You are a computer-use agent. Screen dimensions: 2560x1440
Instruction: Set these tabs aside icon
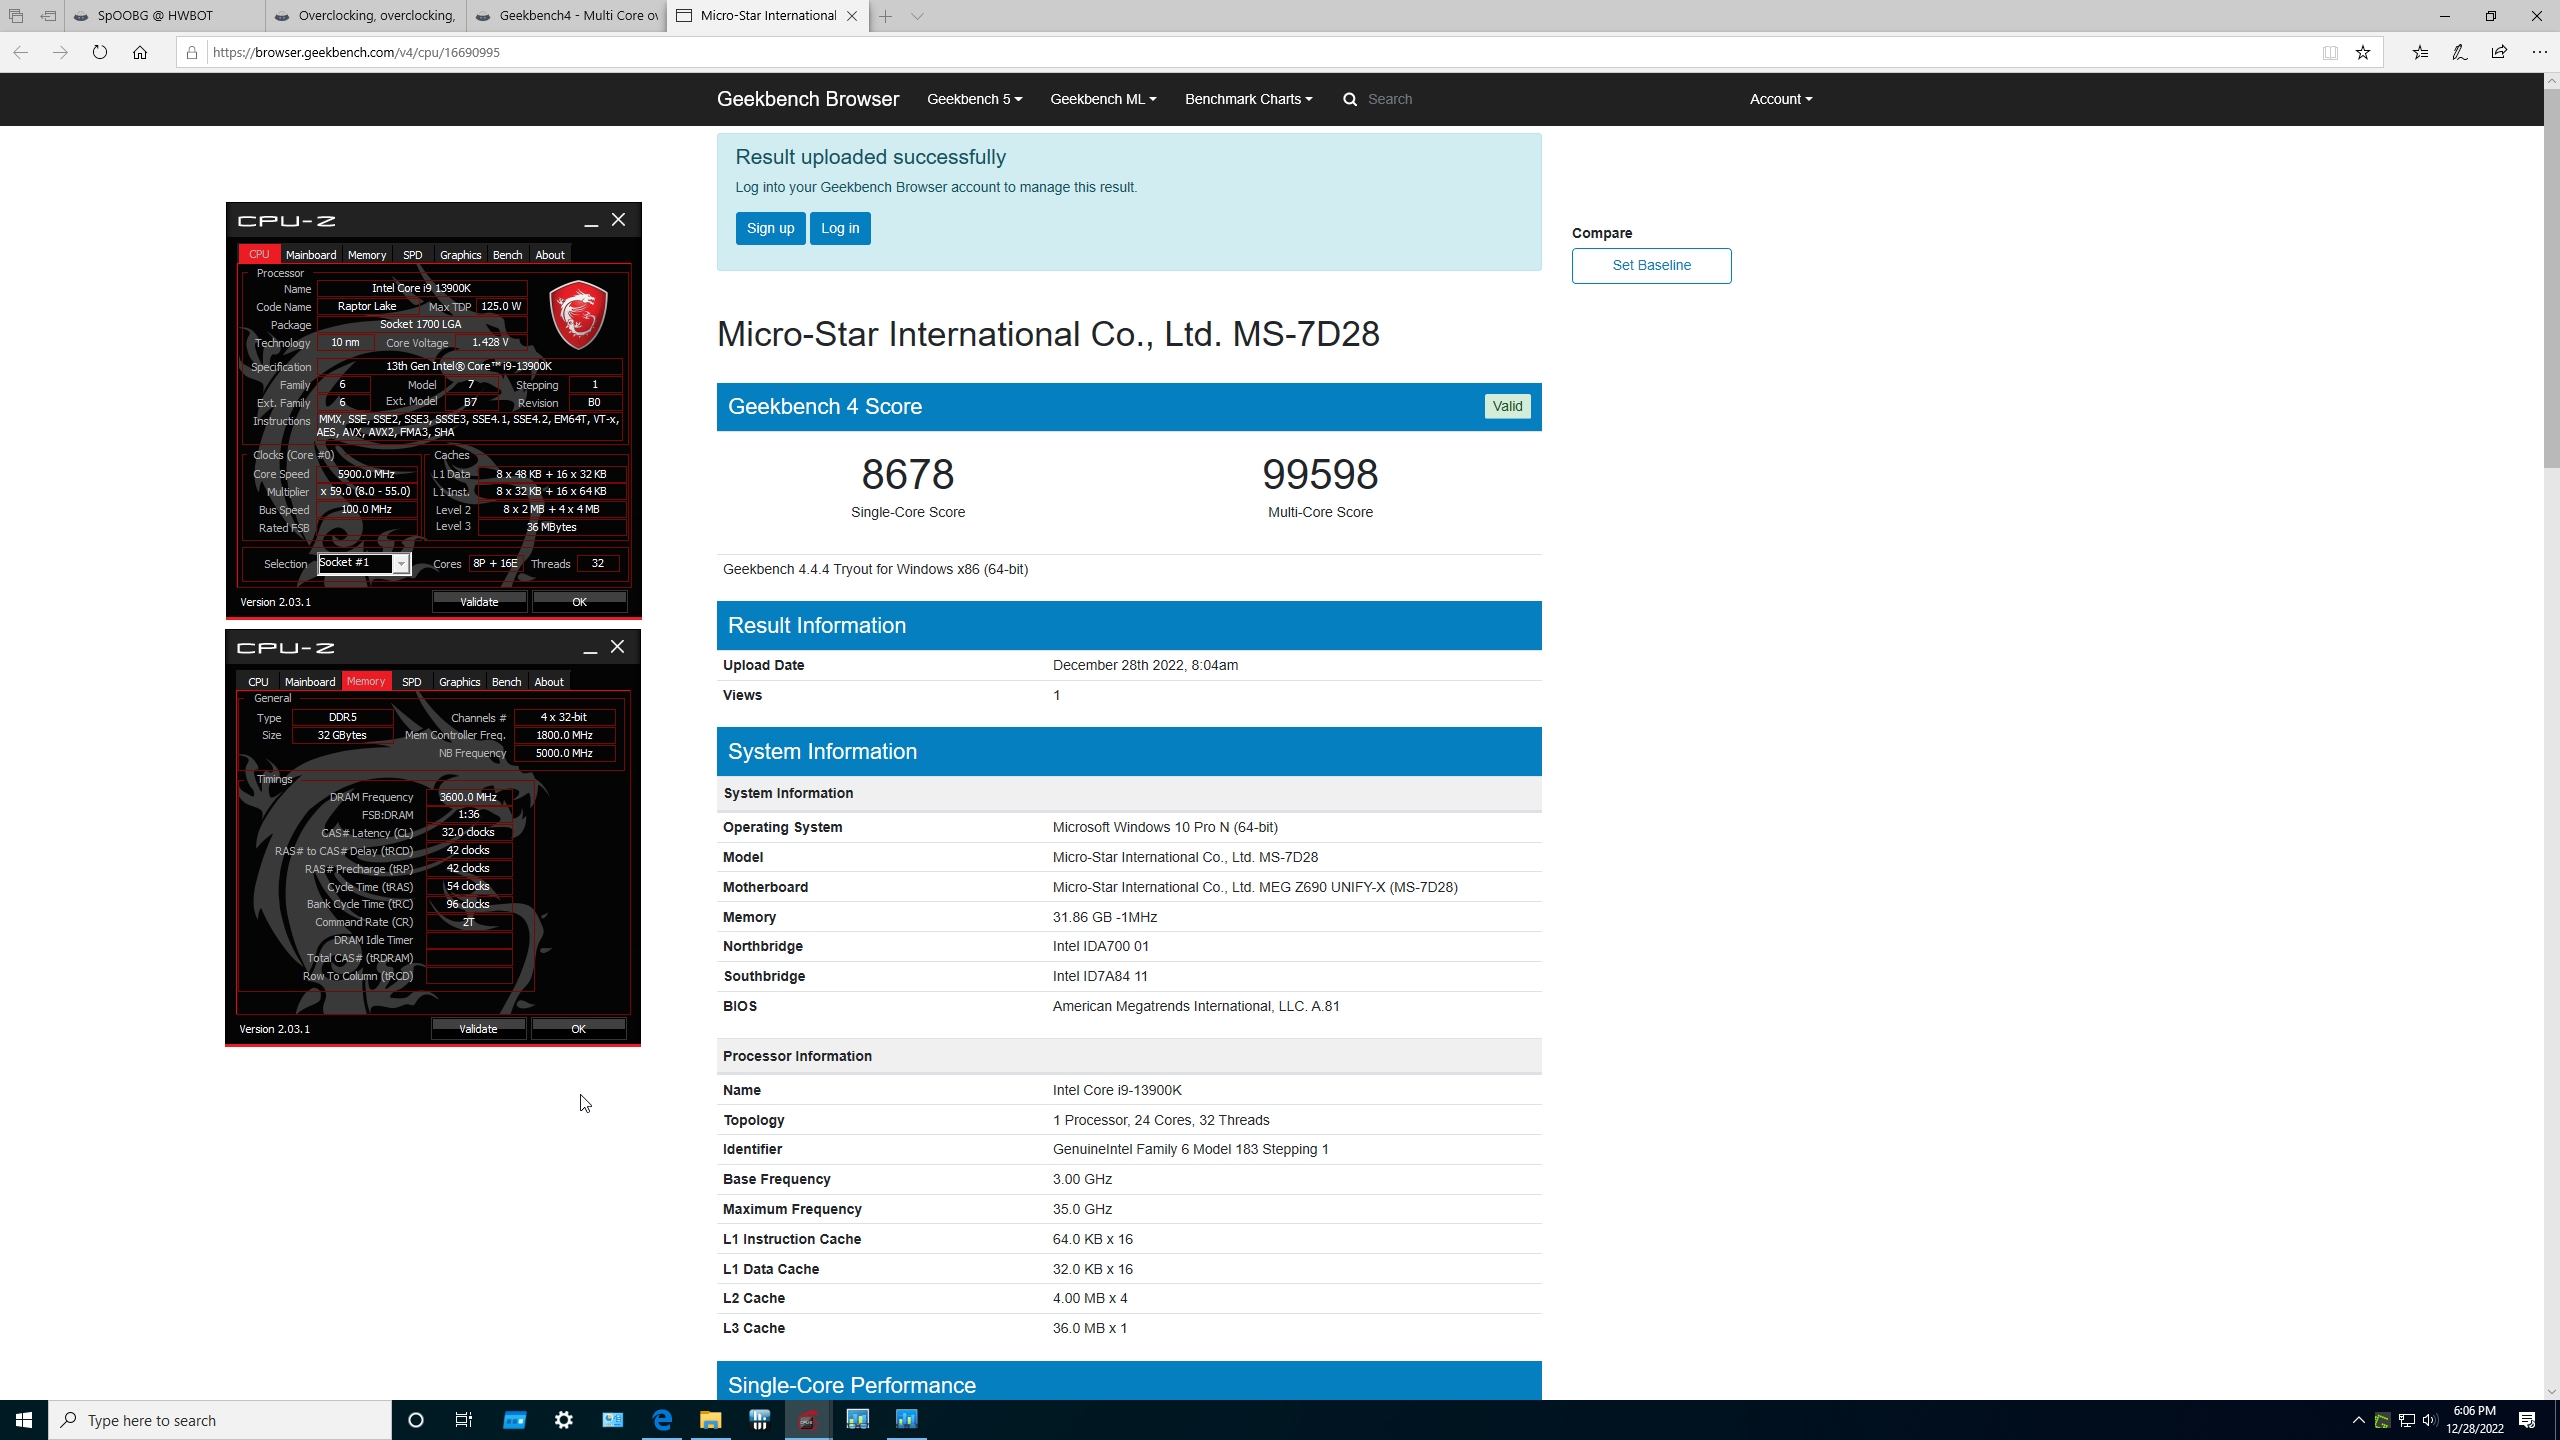(48, 16)
